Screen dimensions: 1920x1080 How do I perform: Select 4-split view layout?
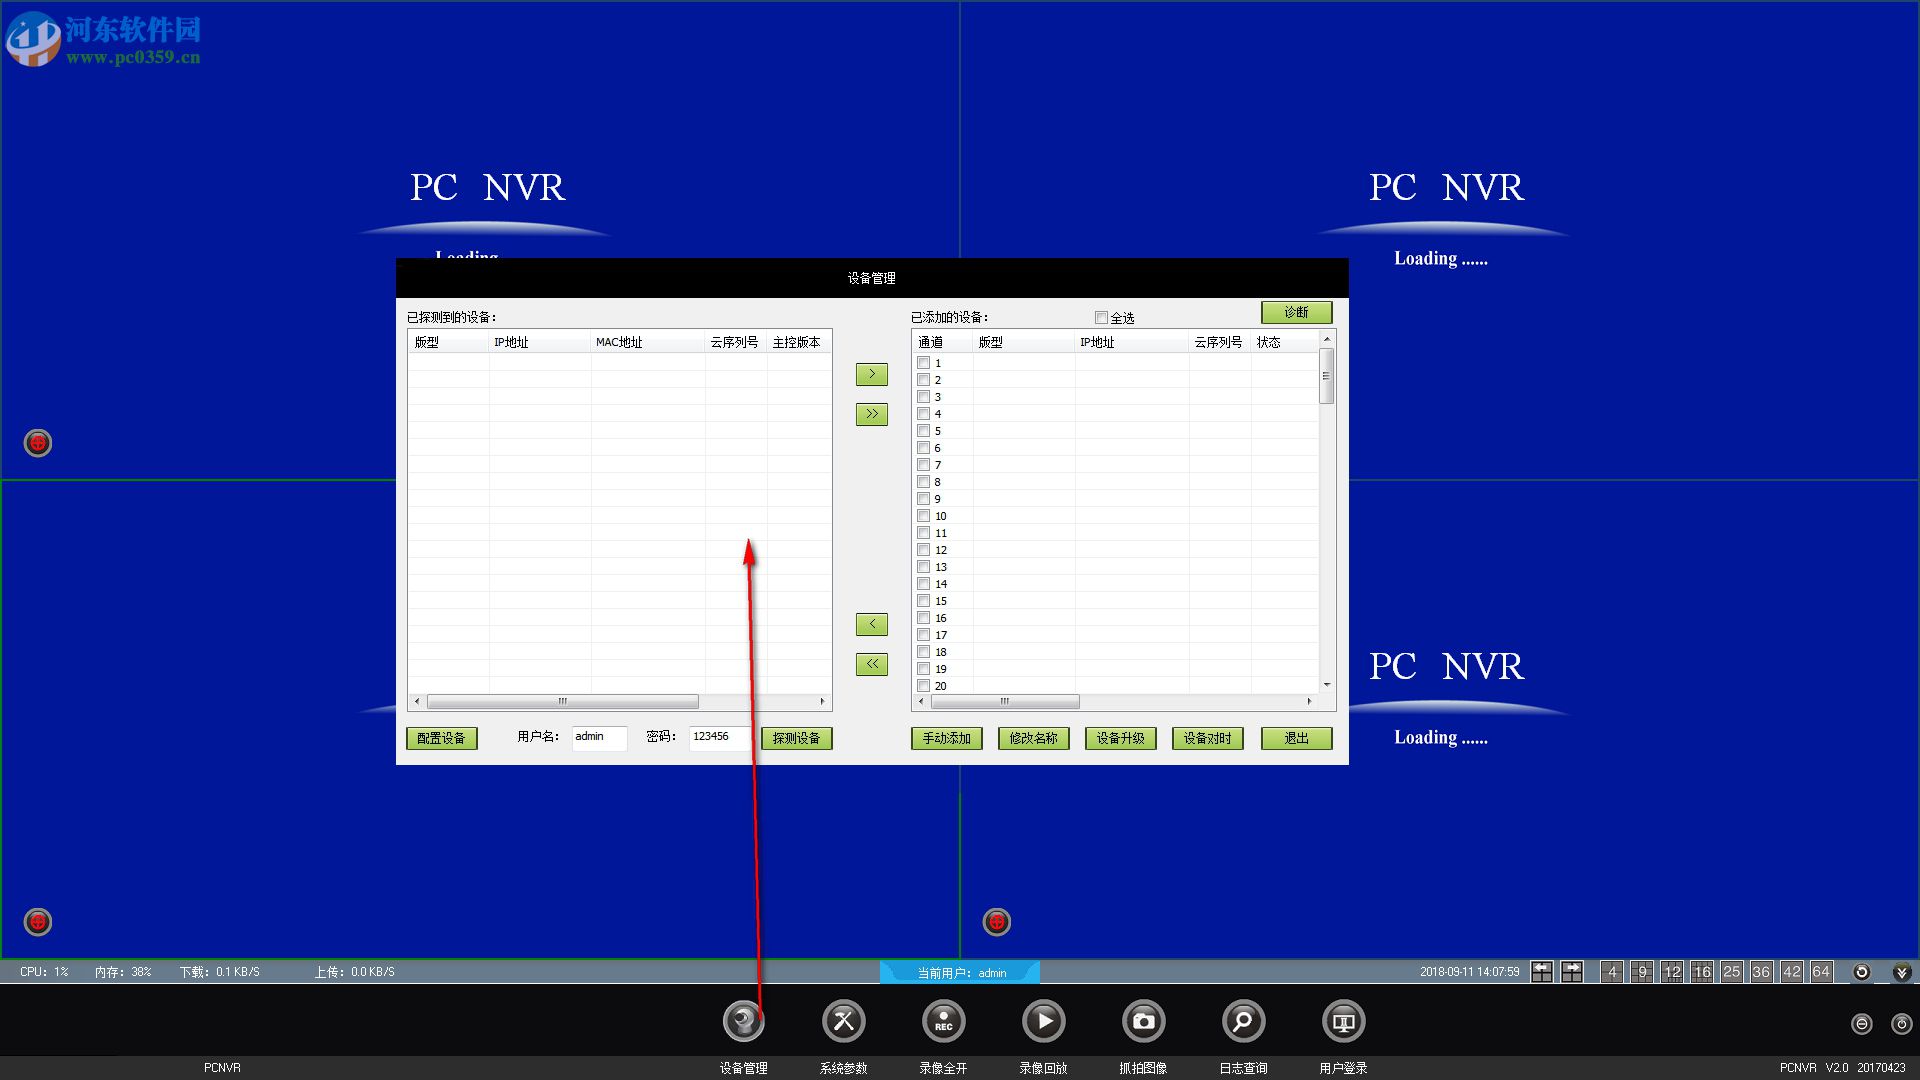pyautogui.click(x=1612, y=972)
